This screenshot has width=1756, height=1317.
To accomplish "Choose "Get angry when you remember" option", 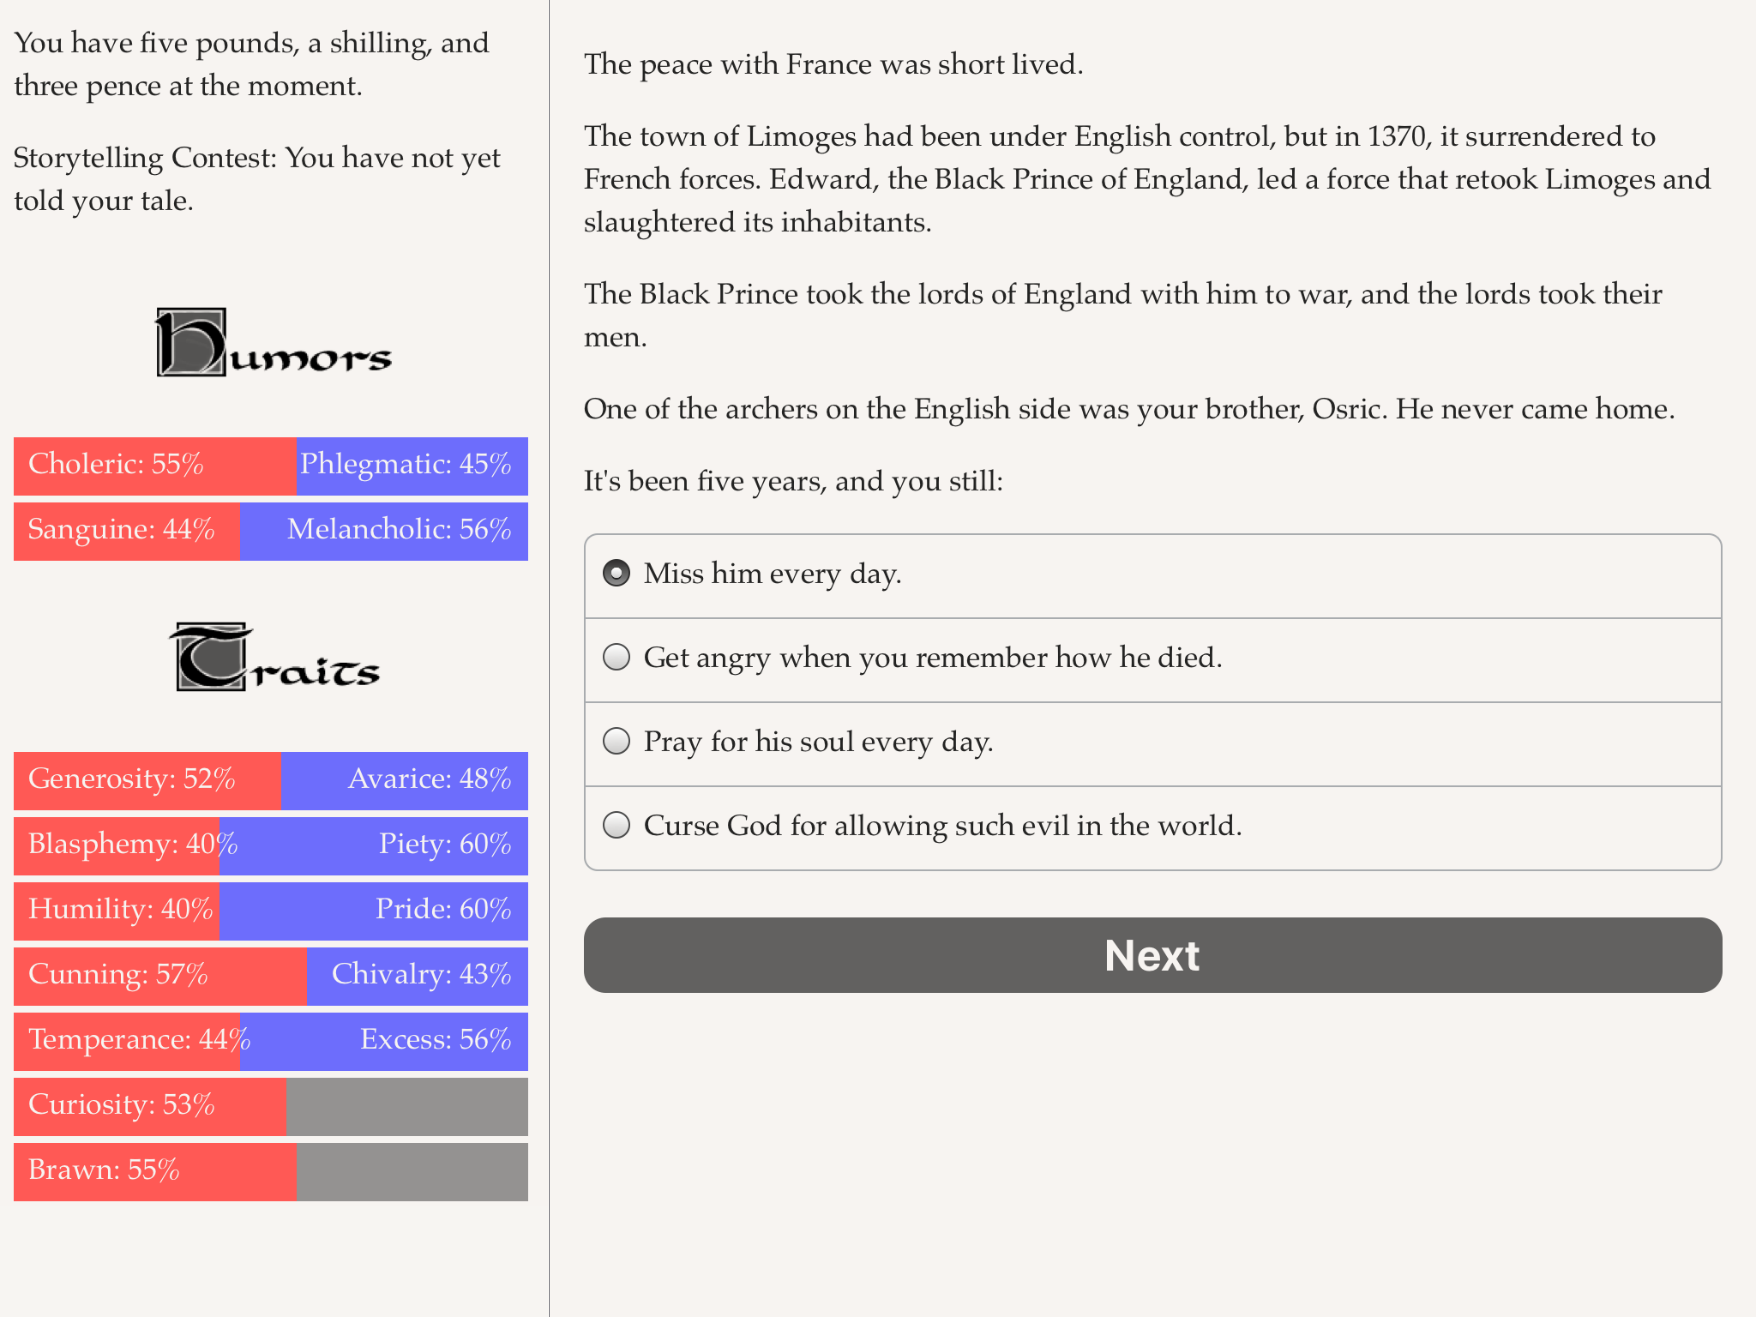I will [1152, 660].
